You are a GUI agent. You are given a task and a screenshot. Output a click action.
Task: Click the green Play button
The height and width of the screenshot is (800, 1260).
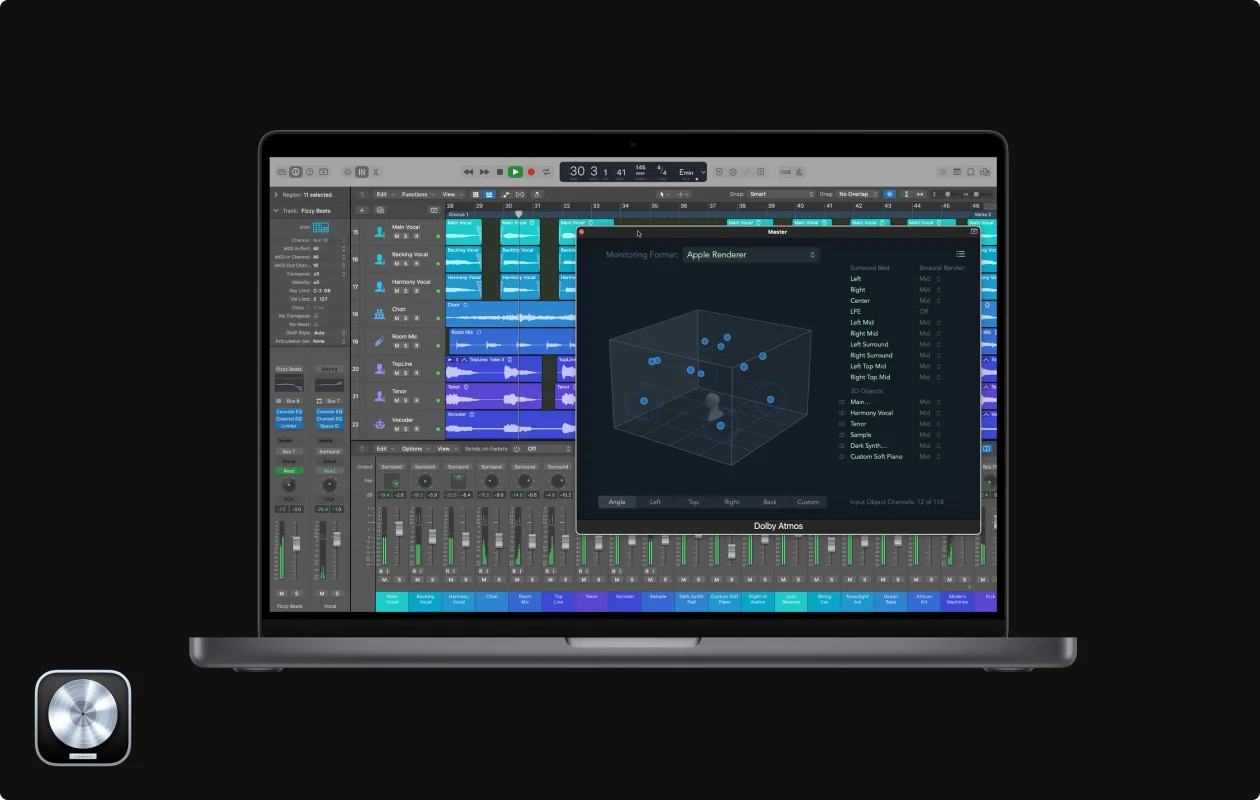pos(515,172)
